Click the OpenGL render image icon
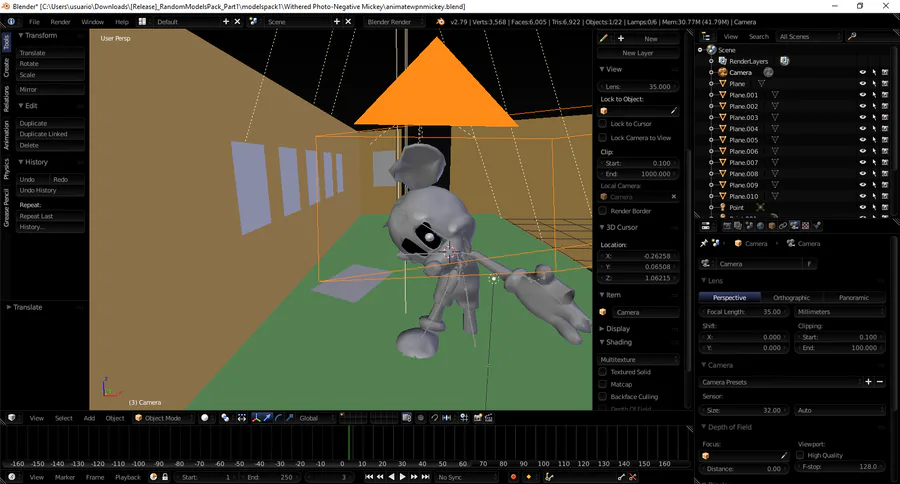 click(478, 418)
